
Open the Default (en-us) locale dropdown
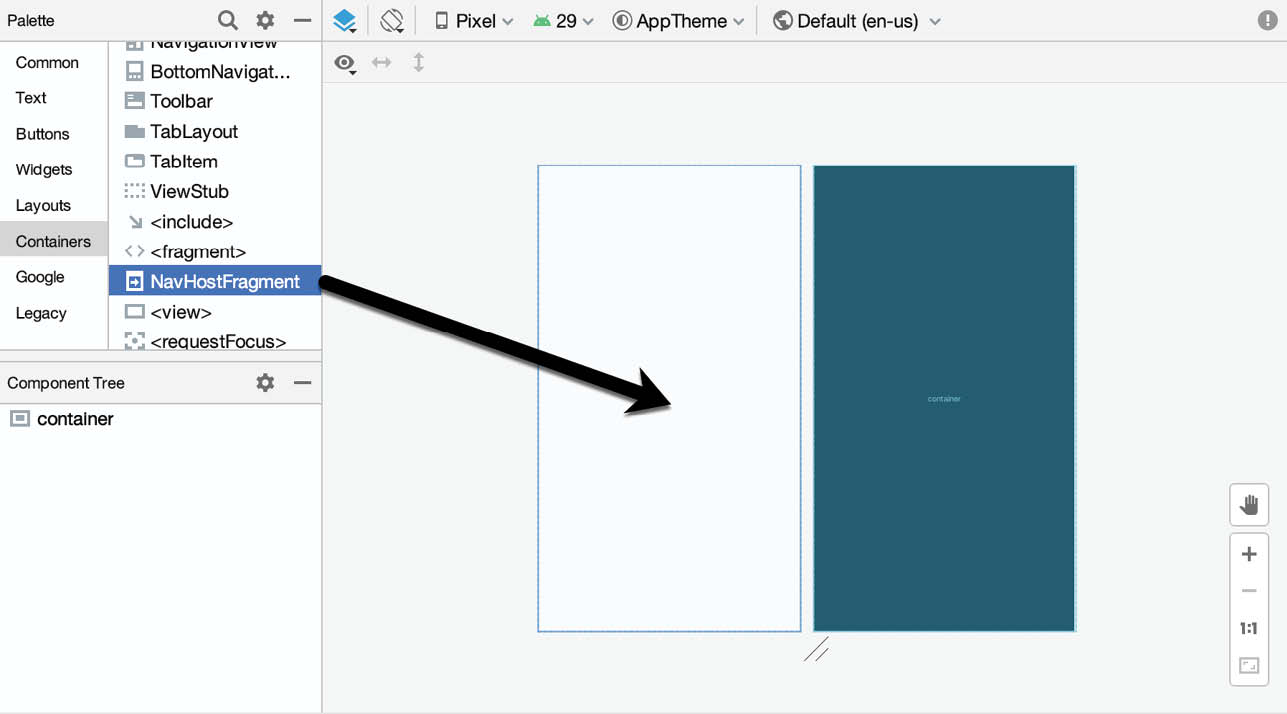[857, 21]
